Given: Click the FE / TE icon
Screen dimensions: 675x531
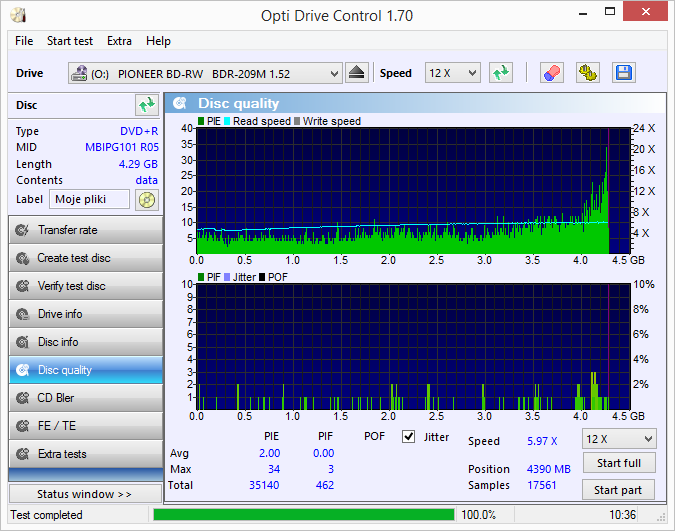Looking at the screenshot, I should pos(22,426).
